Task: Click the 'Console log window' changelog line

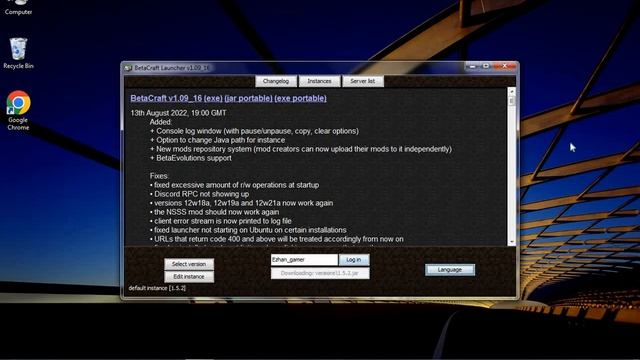Action: point(254,131)
